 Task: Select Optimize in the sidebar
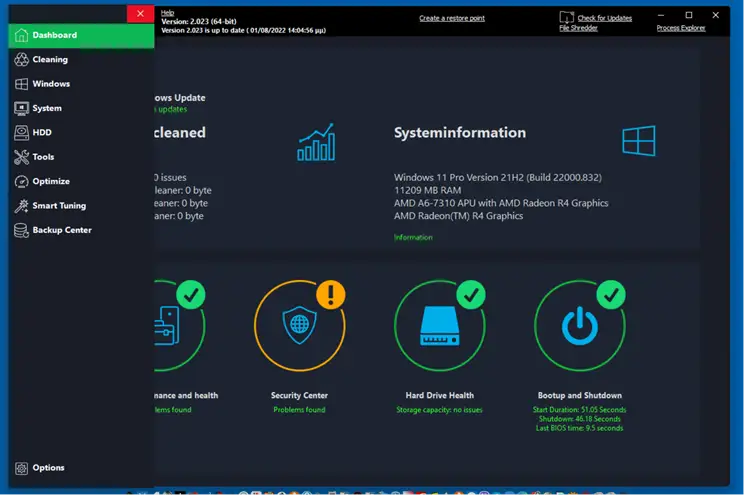(82, 181)
